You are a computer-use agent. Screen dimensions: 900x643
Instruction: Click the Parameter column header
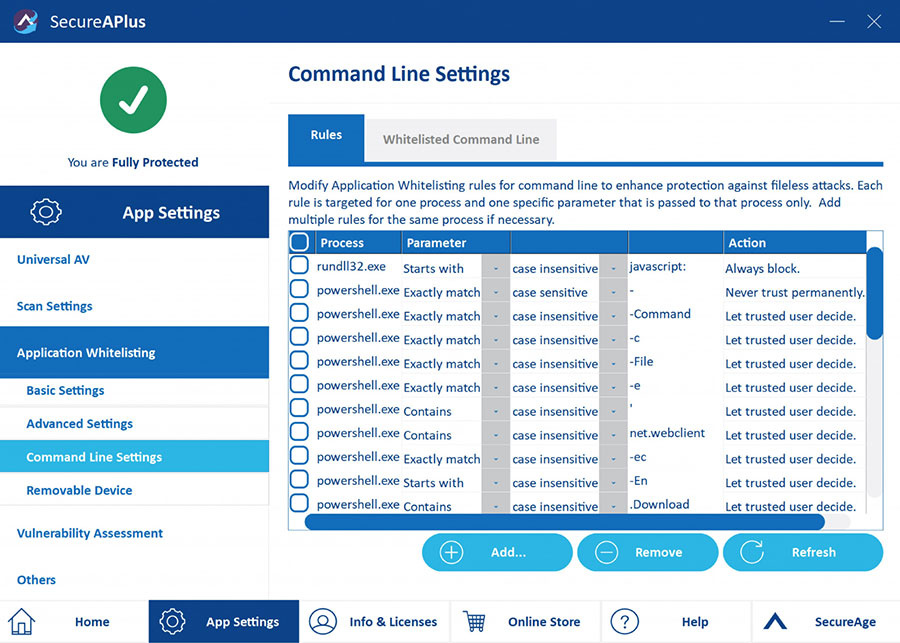pos(456,242)
